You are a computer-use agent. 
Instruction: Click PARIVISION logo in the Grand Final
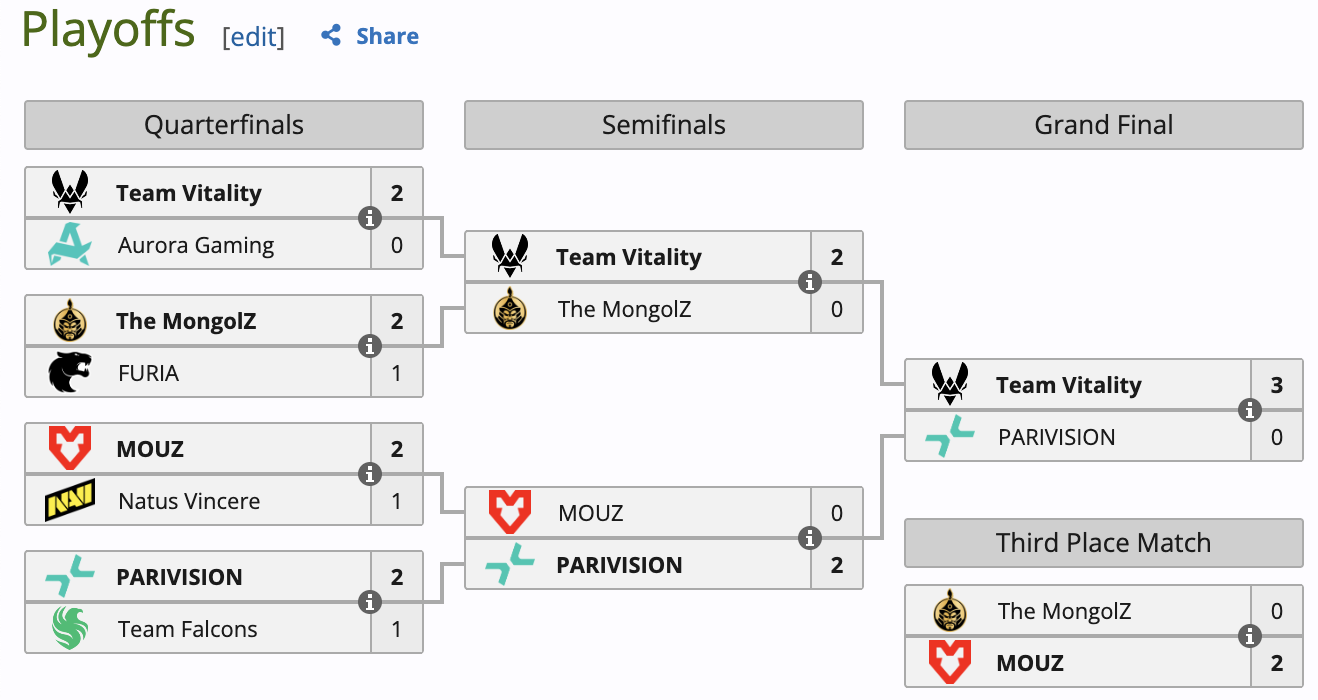click(950, 437)
